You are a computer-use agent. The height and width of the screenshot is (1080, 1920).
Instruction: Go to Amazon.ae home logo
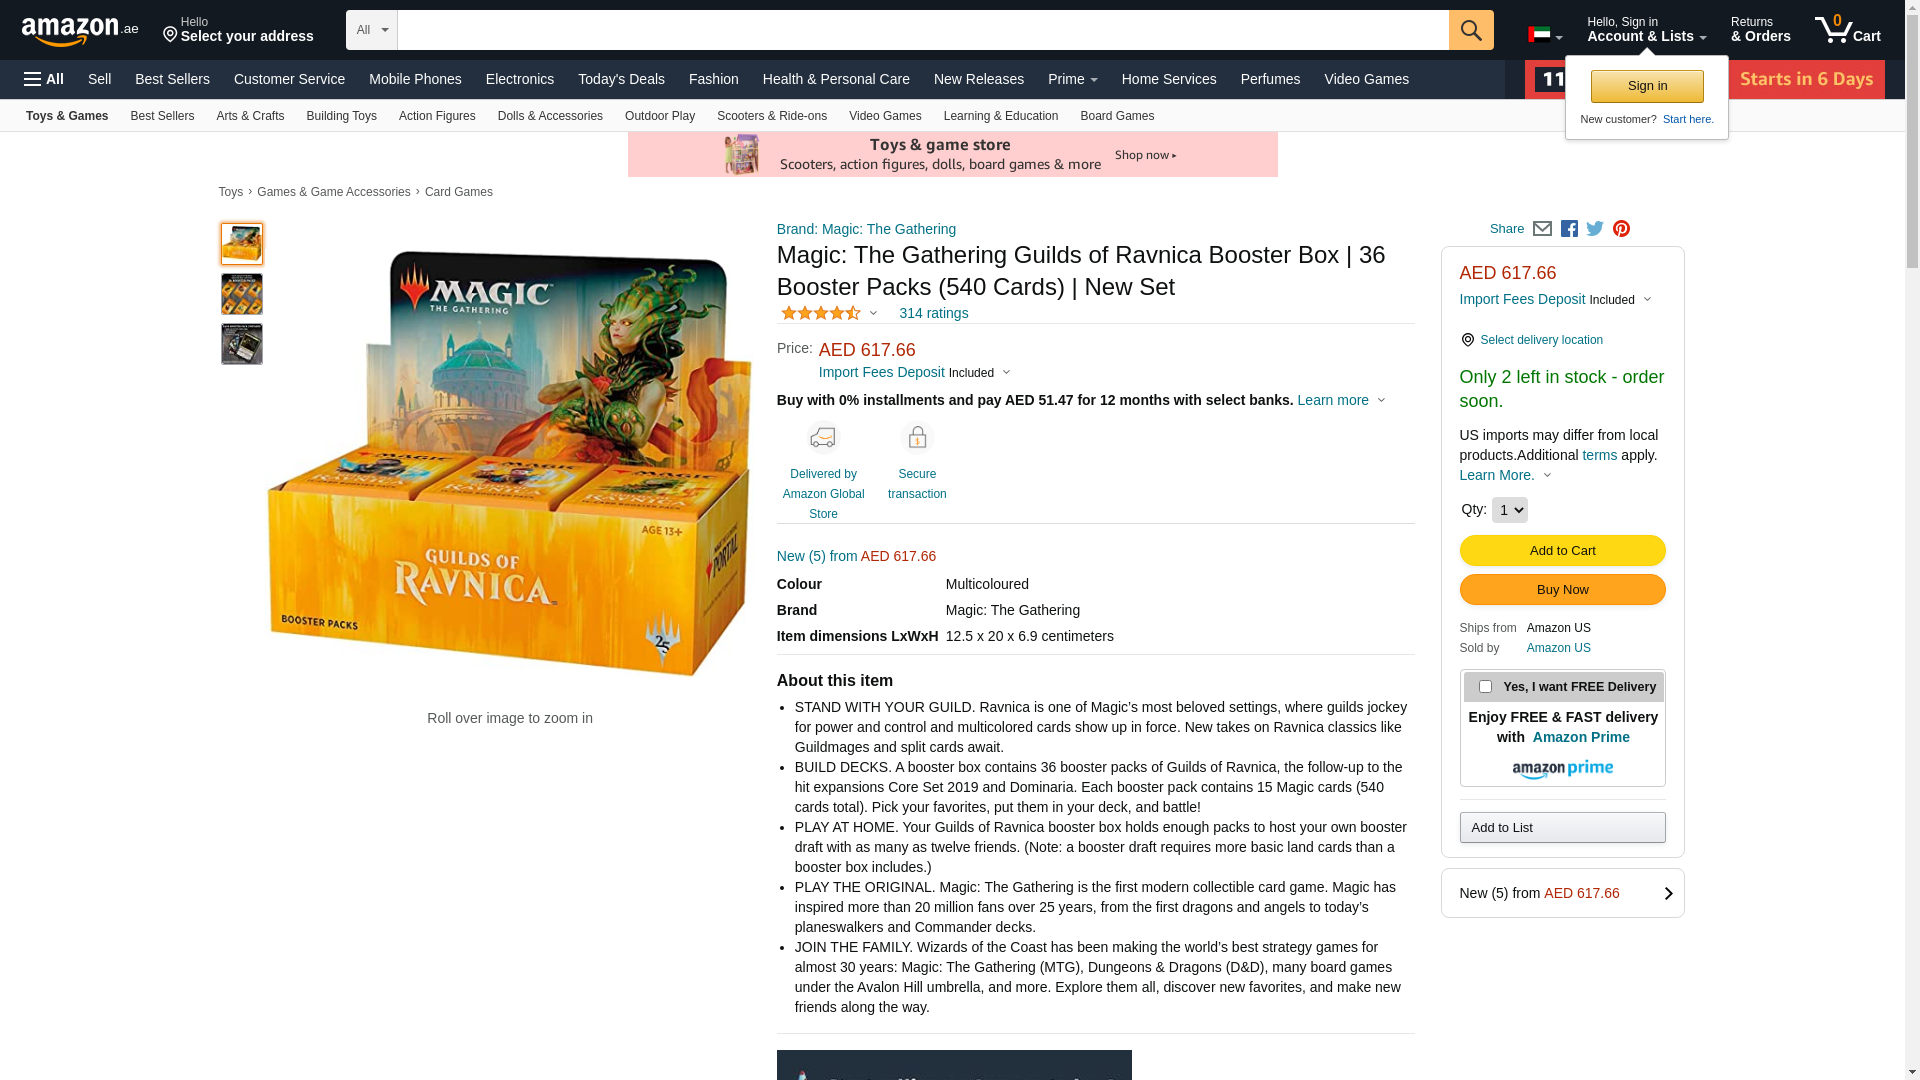coord(80,31)
